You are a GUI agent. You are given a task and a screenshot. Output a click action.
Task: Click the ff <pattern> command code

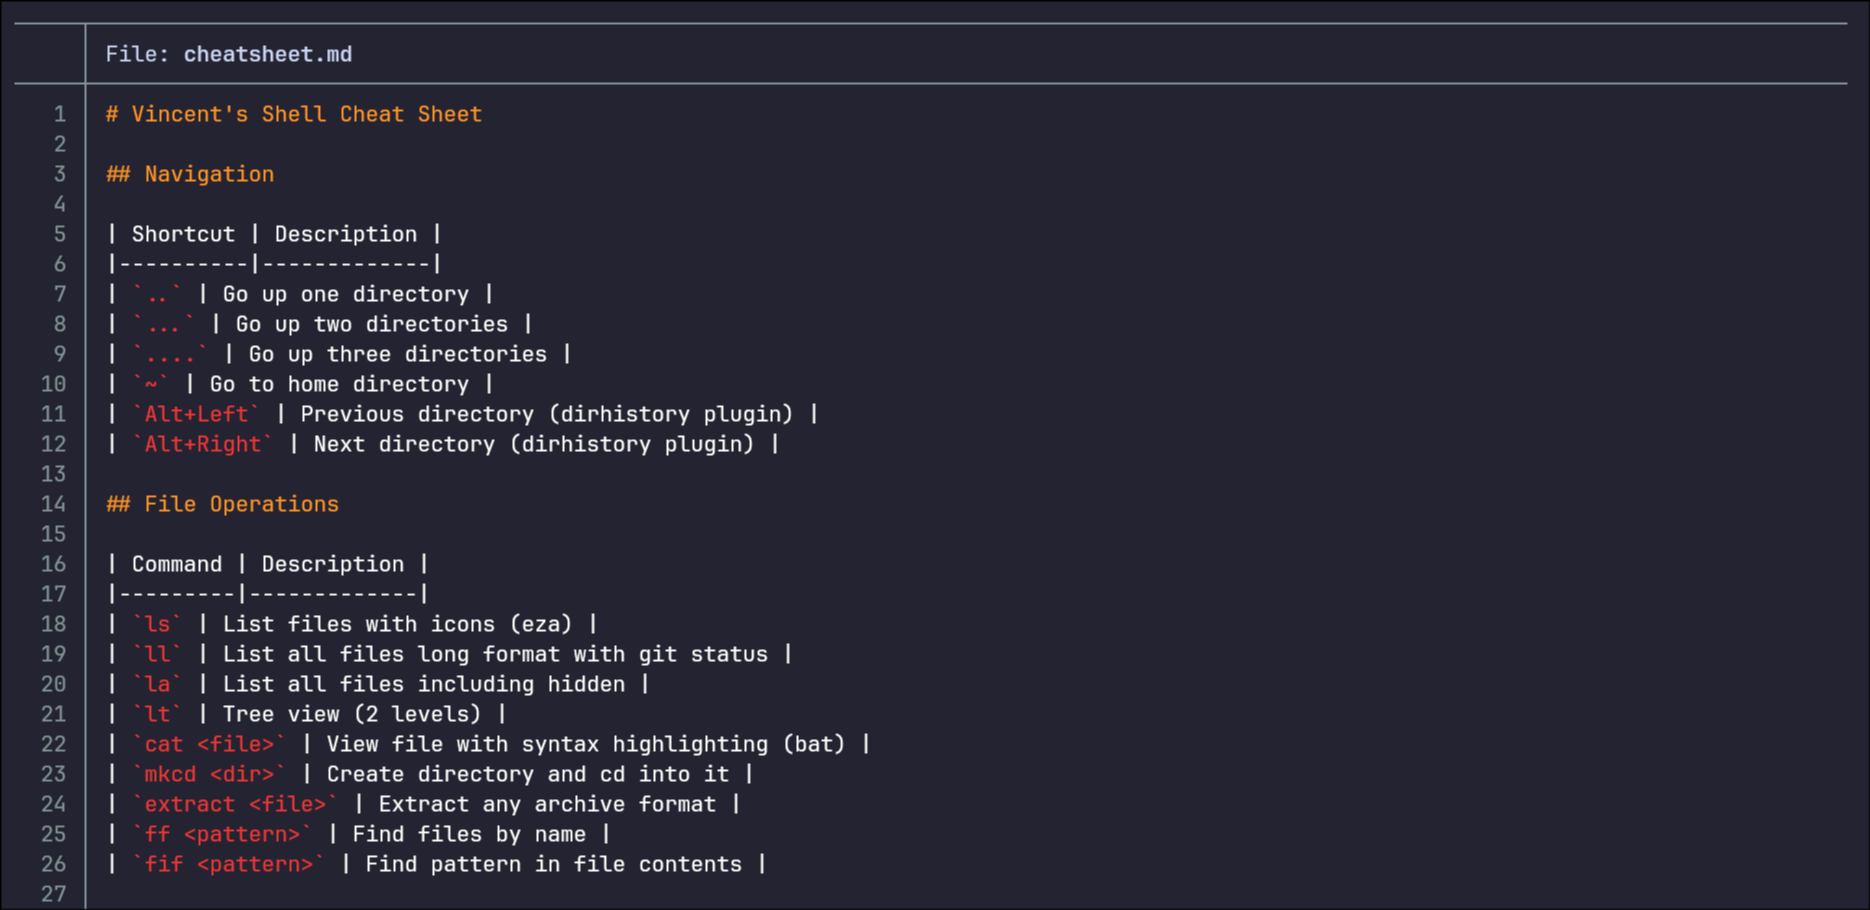click(221, 834)
